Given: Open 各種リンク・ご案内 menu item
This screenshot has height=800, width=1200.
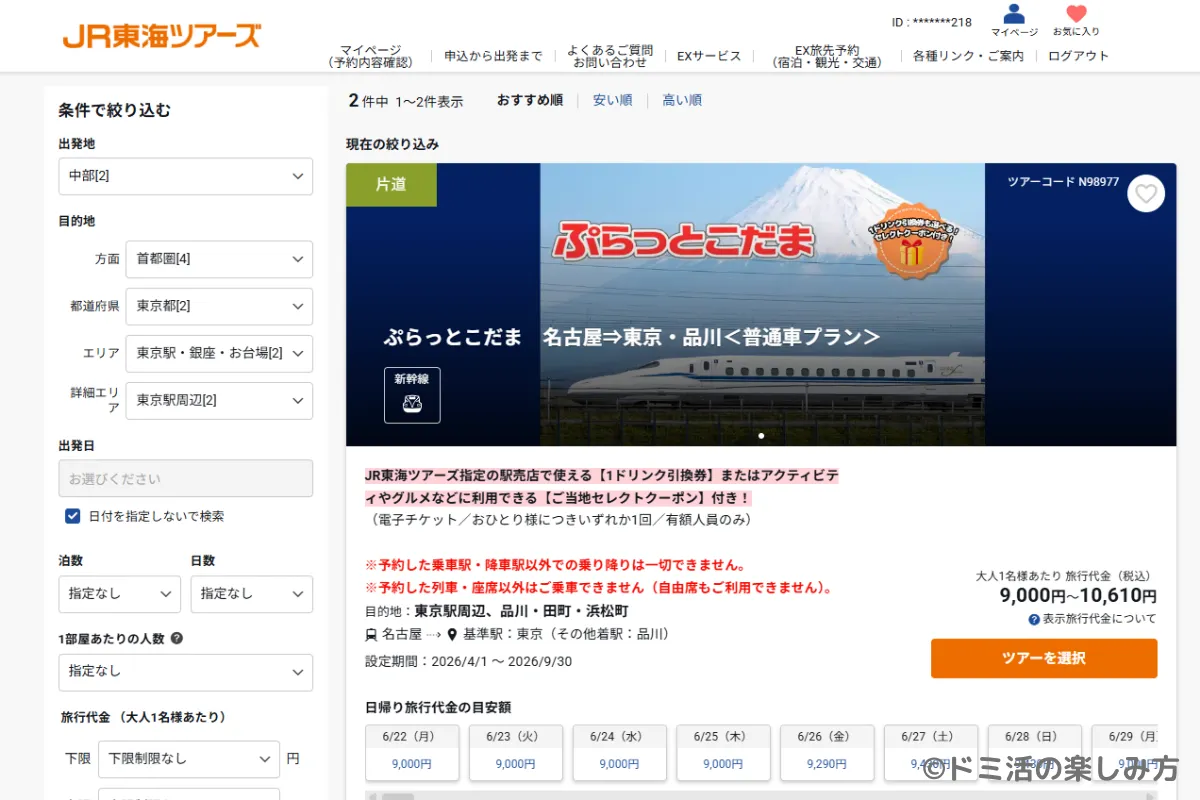Looking at the screenshot, I should coord(968,56).
